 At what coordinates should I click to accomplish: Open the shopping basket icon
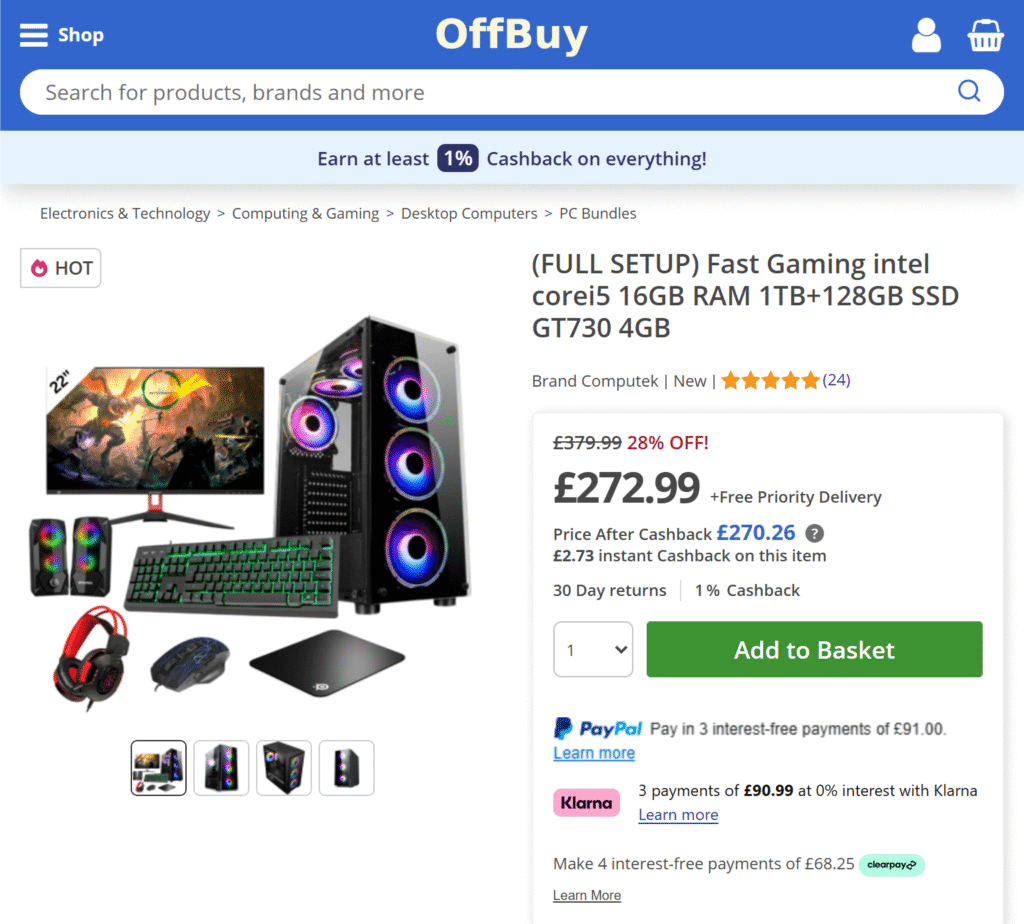985,36
